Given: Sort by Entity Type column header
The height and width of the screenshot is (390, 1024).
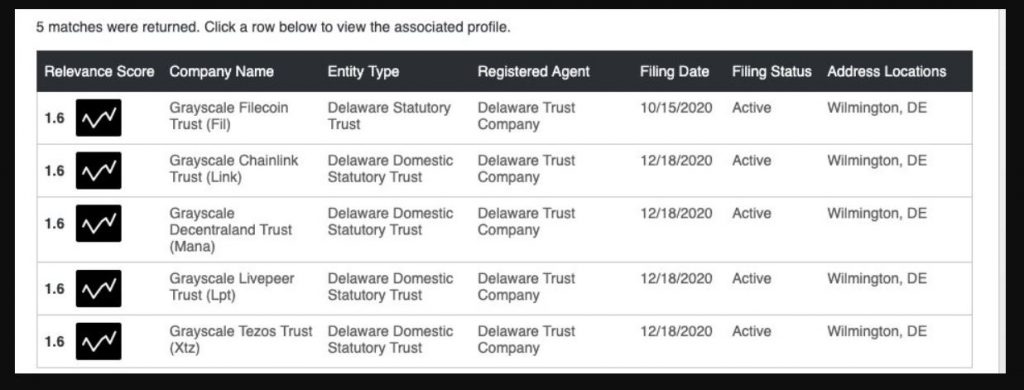Looking at the screenshot, I should coord(363,71).
